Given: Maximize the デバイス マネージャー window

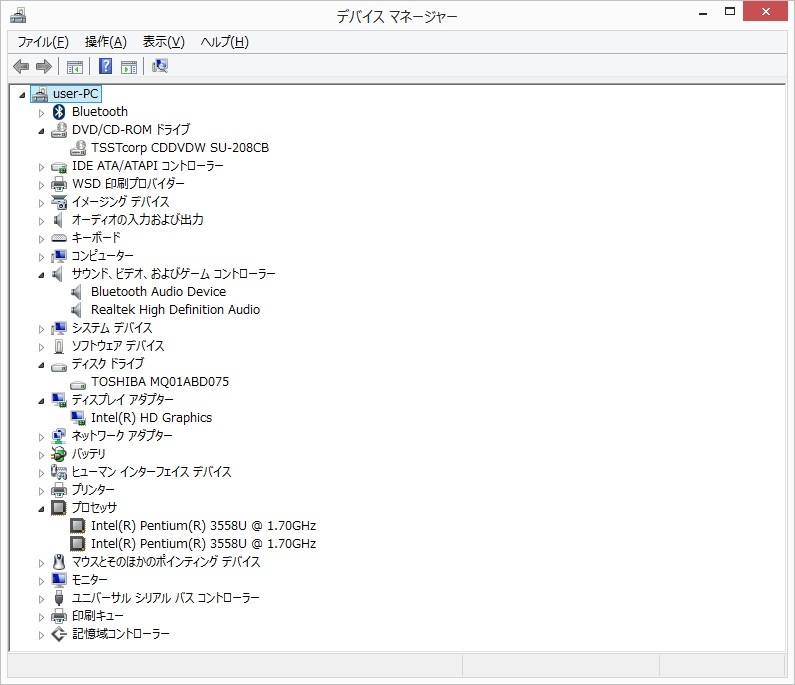Looking at the screenshot, I should pyautogui.click(x=730, y=11).
